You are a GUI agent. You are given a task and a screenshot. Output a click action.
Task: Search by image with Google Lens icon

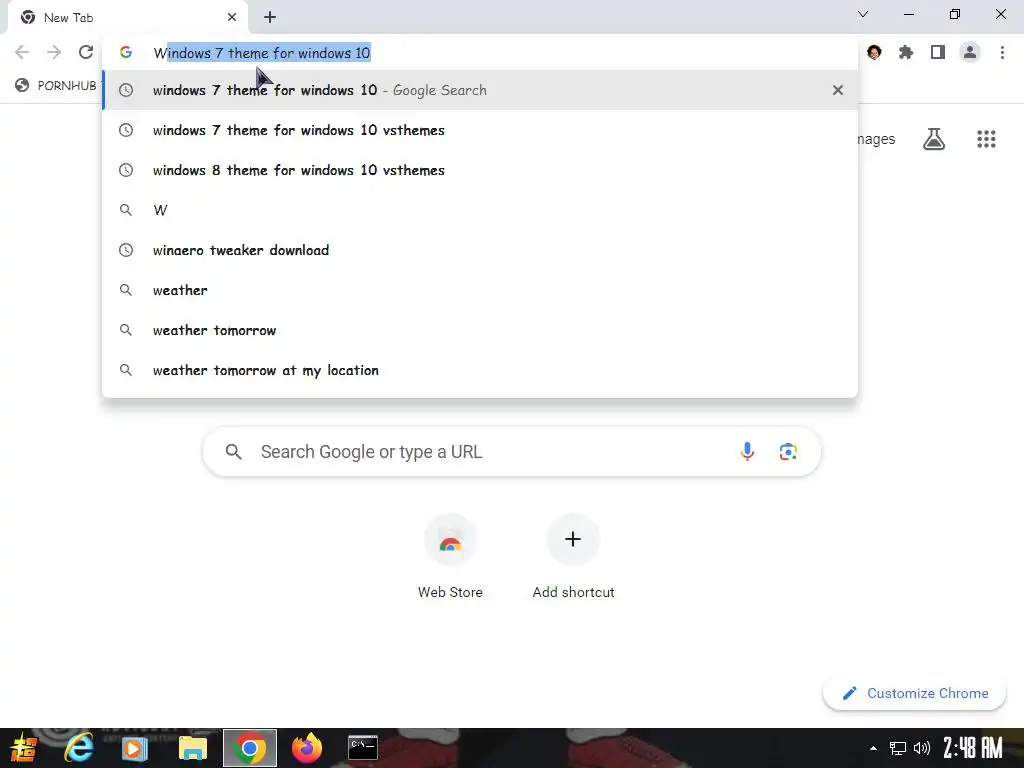[x=788, y=451]
